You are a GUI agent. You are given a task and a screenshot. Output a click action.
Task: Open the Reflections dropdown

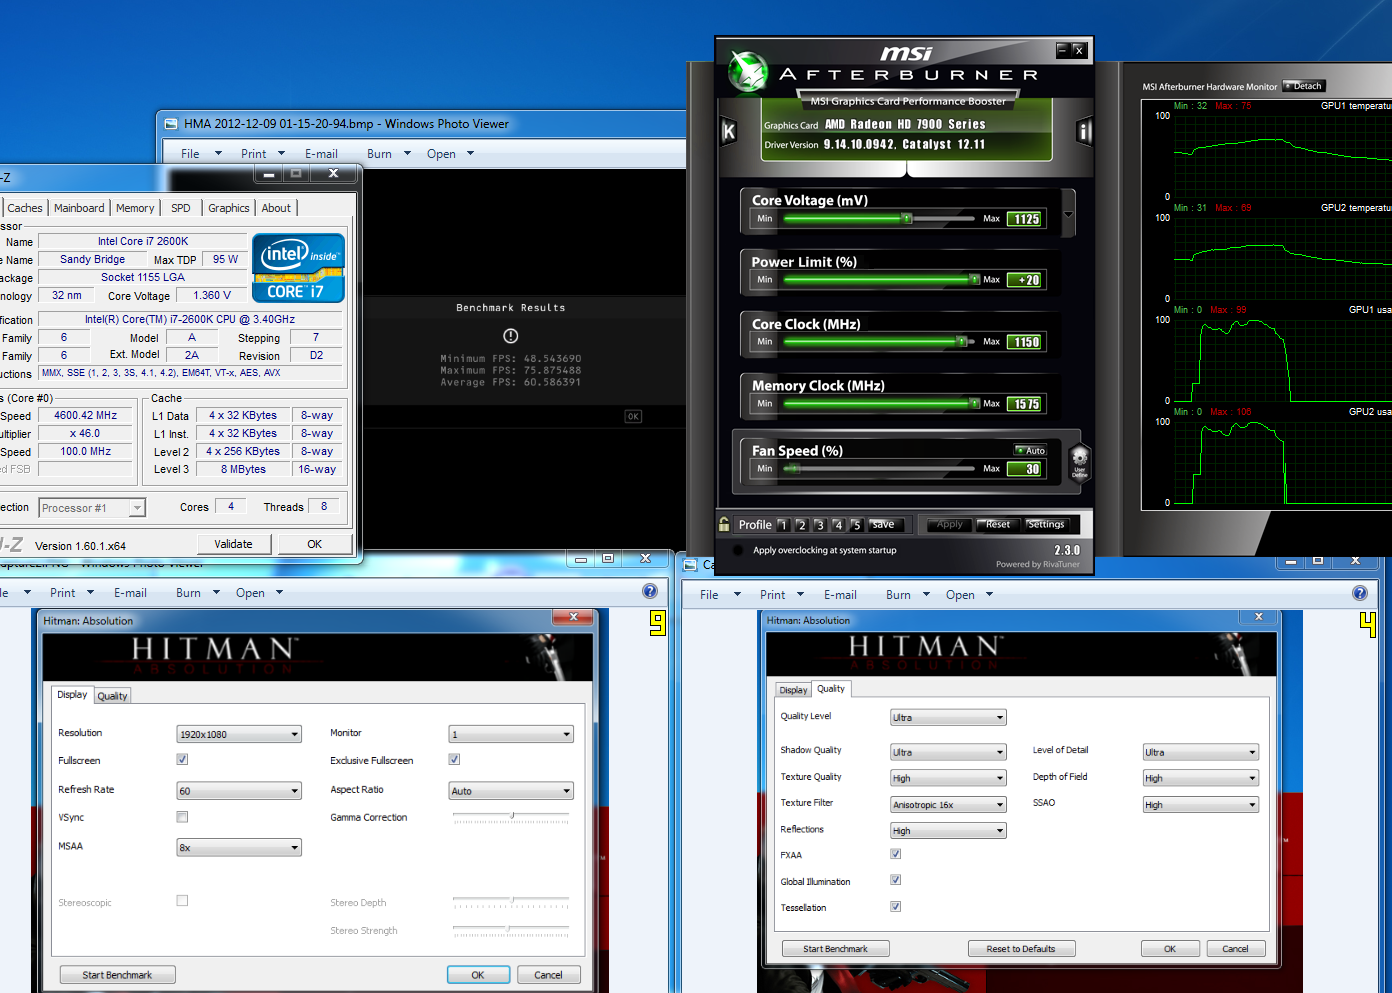pos(948,830)
